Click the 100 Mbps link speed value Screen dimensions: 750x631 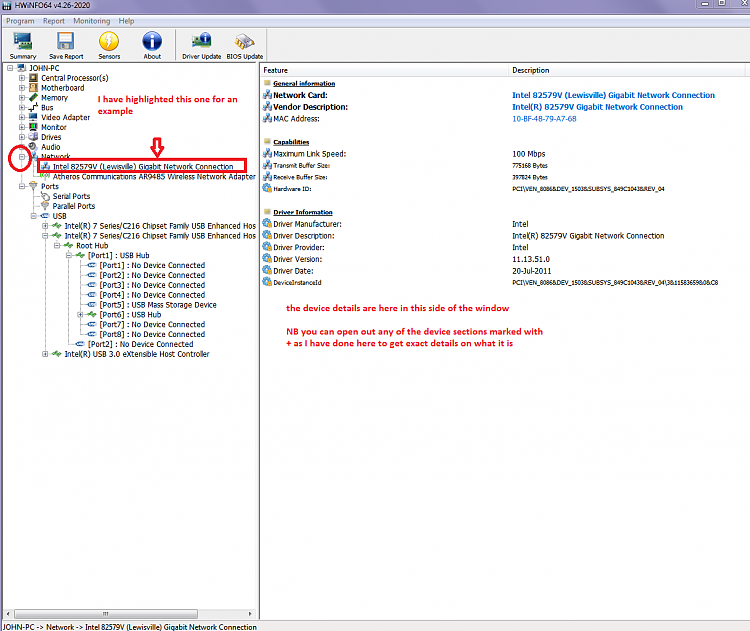[529, 154]
